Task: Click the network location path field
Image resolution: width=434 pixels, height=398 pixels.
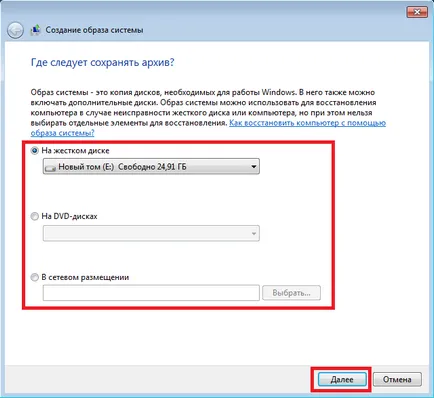Action: pos(151,293)
